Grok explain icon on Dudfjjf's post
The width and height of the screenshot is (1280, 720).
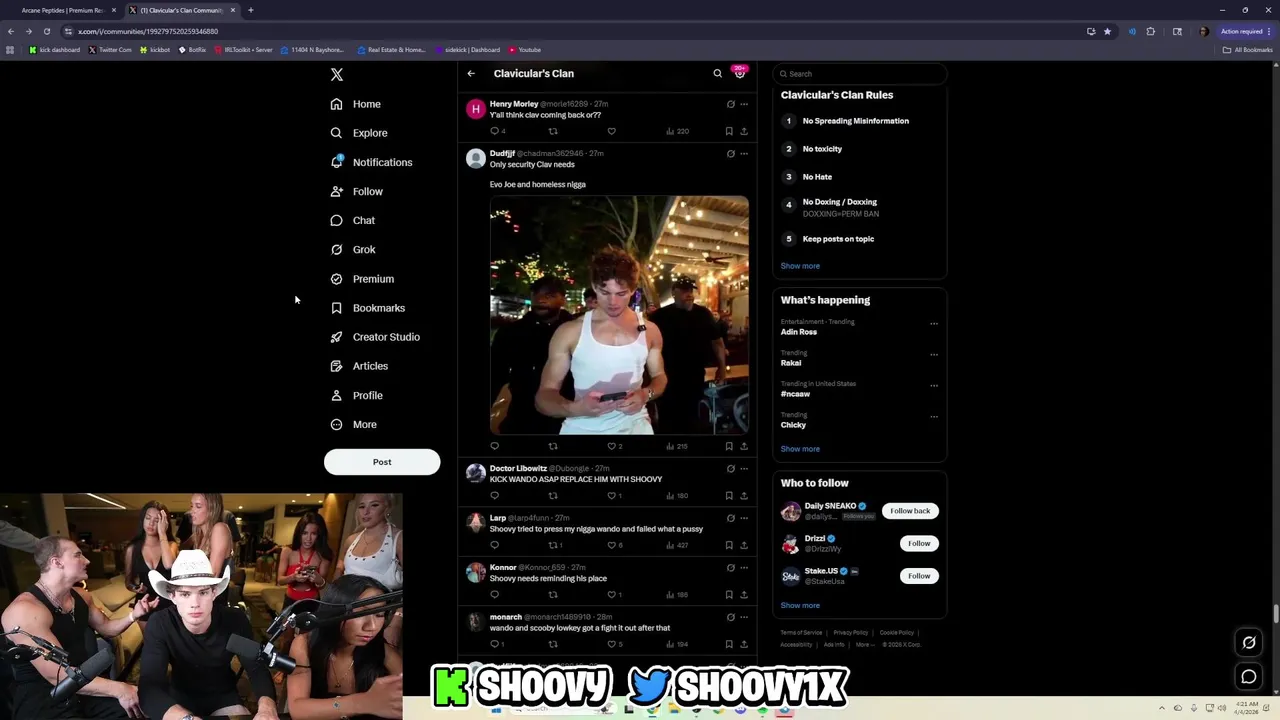pyautogui.click(x=730, y=154)
